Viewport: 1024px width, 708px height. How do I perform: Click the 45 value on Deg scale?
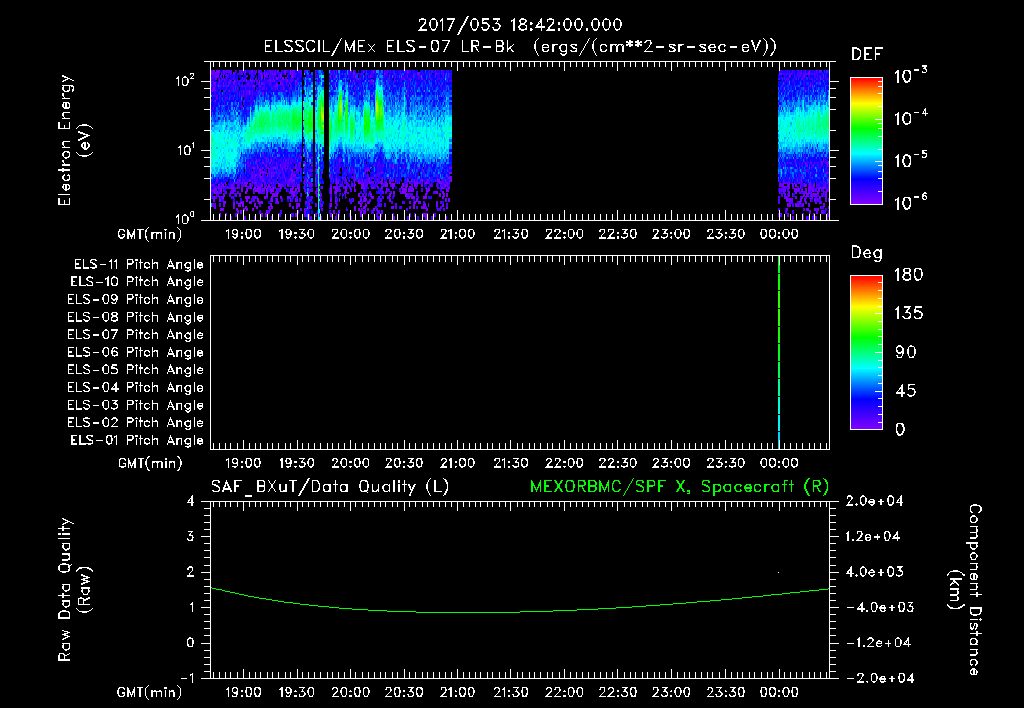click(x=905, y=391)
